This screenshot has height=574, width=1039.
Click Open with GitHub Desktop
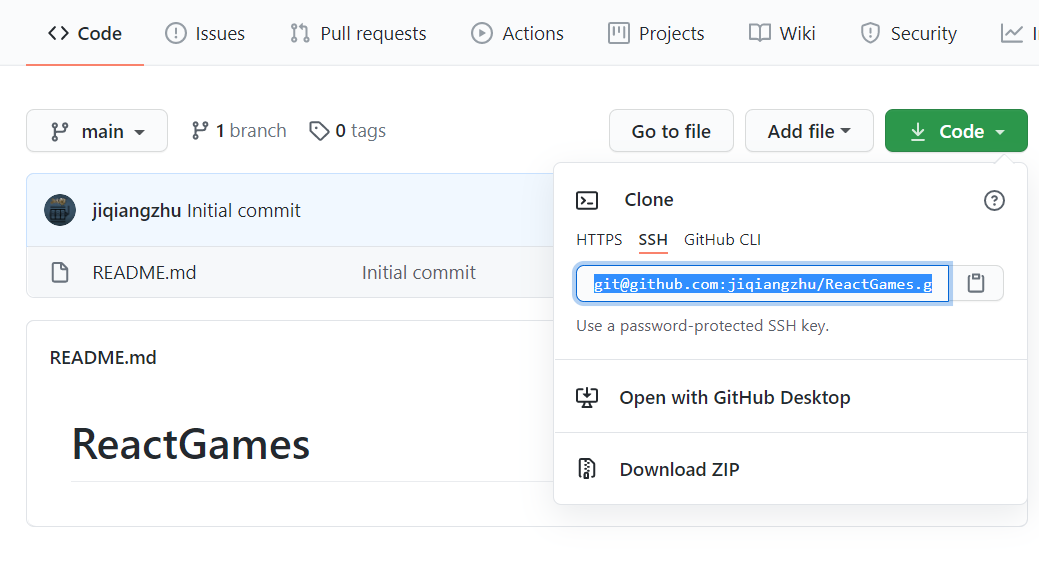pyautogui.click(x=735, y=398)
